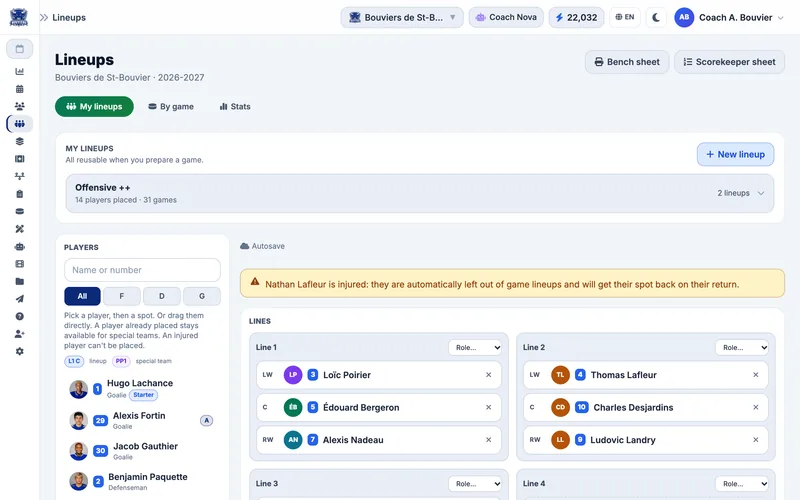Select player Benjamin Paquette
Image resolution: width=800 pixels, height=500 pixels.
[x=142, y=482]
